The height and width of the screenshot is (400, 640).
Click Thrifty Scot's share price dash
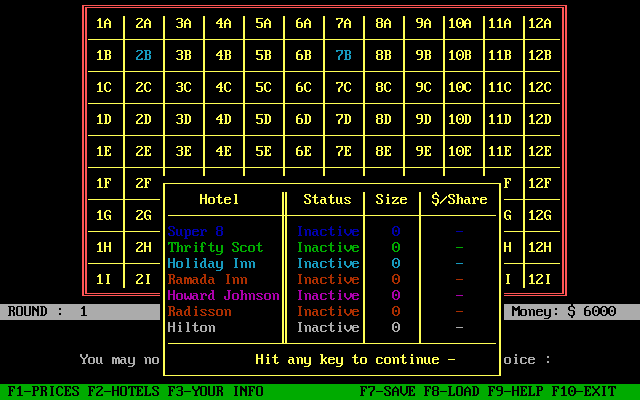(459, 247)
